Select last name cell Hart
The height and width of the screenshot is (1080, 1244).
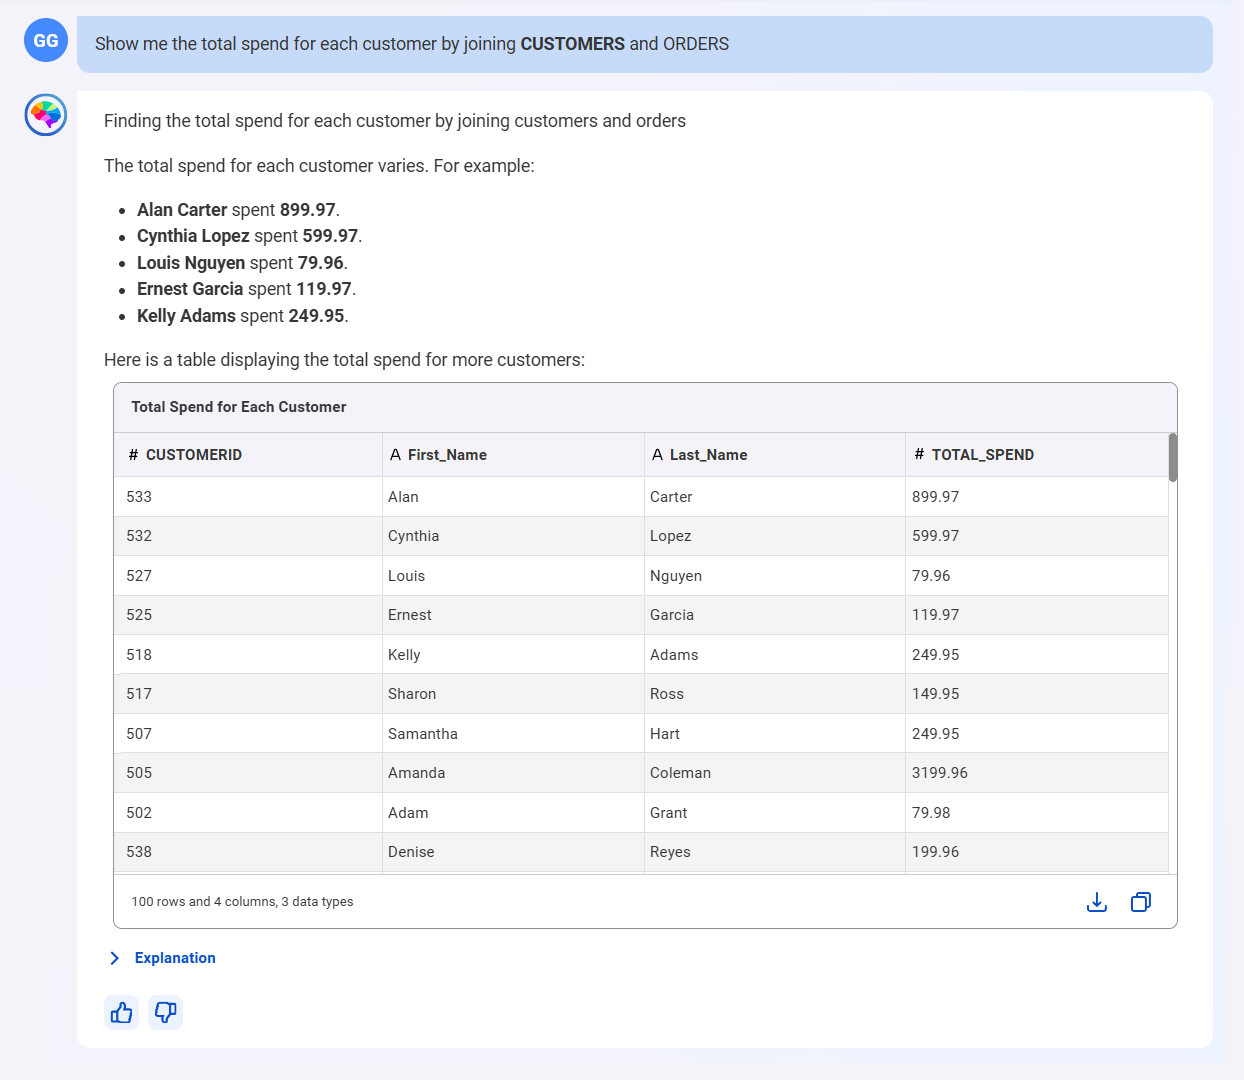point(775,734)
